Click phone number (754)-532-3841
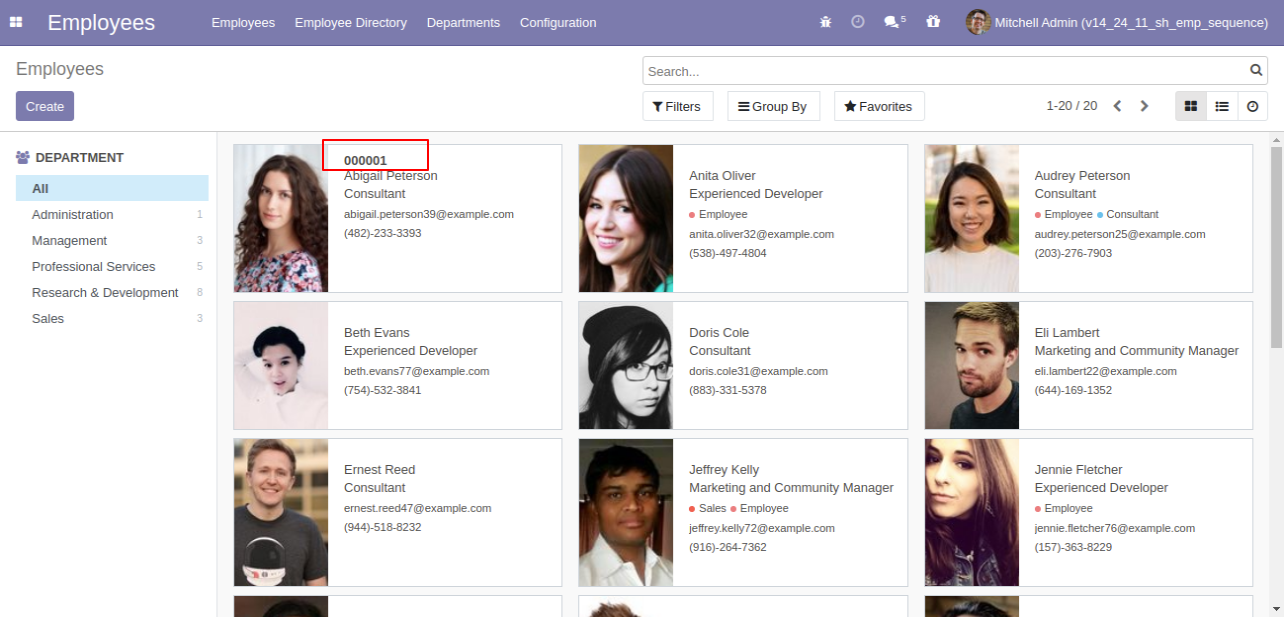Image resolution: width=1284 pixels, height=617 pixels. coord(383,390)
